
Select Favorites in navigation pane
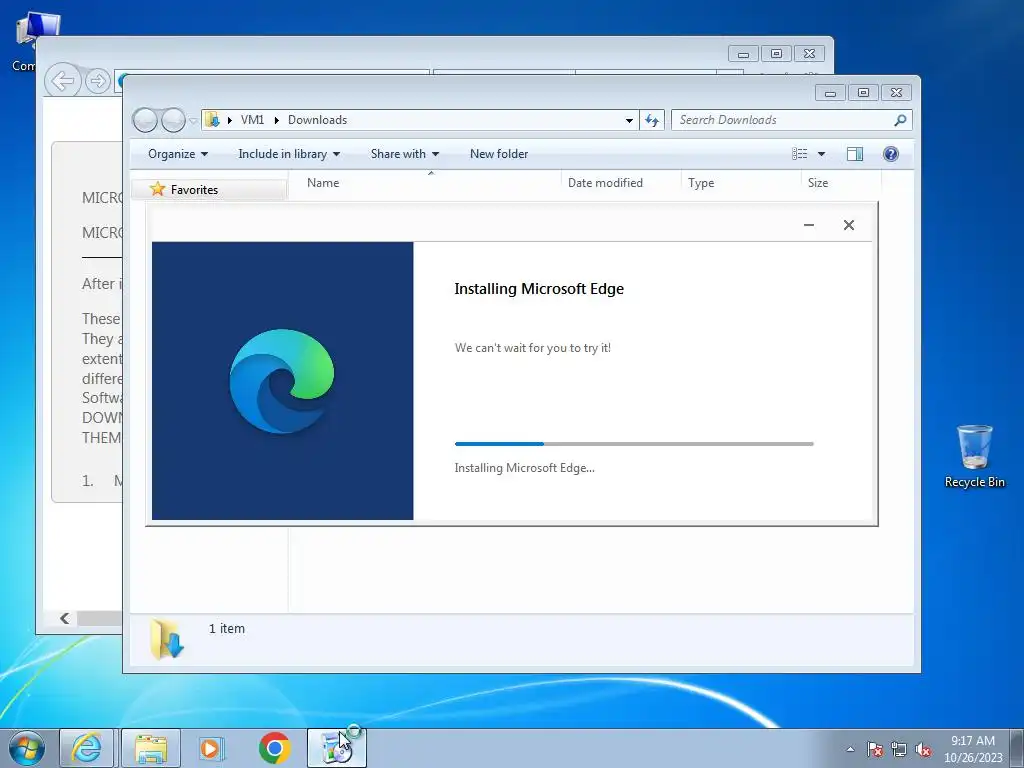pyautogui.click(x=194, y=189)
